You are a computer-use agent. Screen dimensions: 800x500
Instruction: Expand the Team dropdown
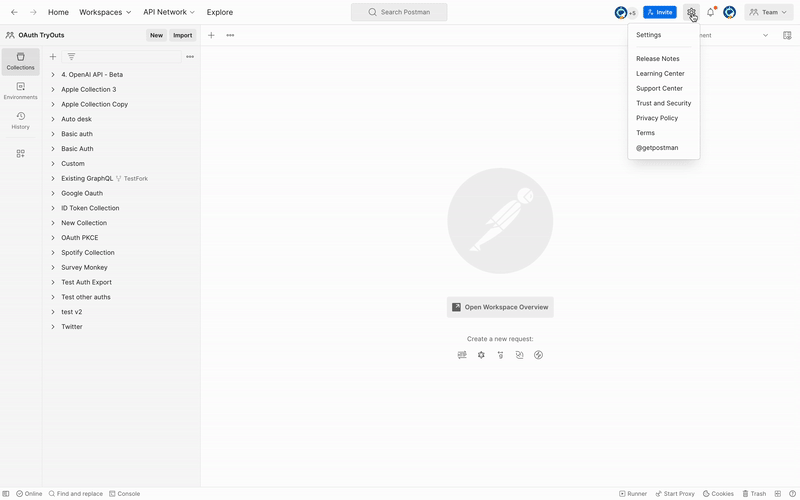coord(769,12)
